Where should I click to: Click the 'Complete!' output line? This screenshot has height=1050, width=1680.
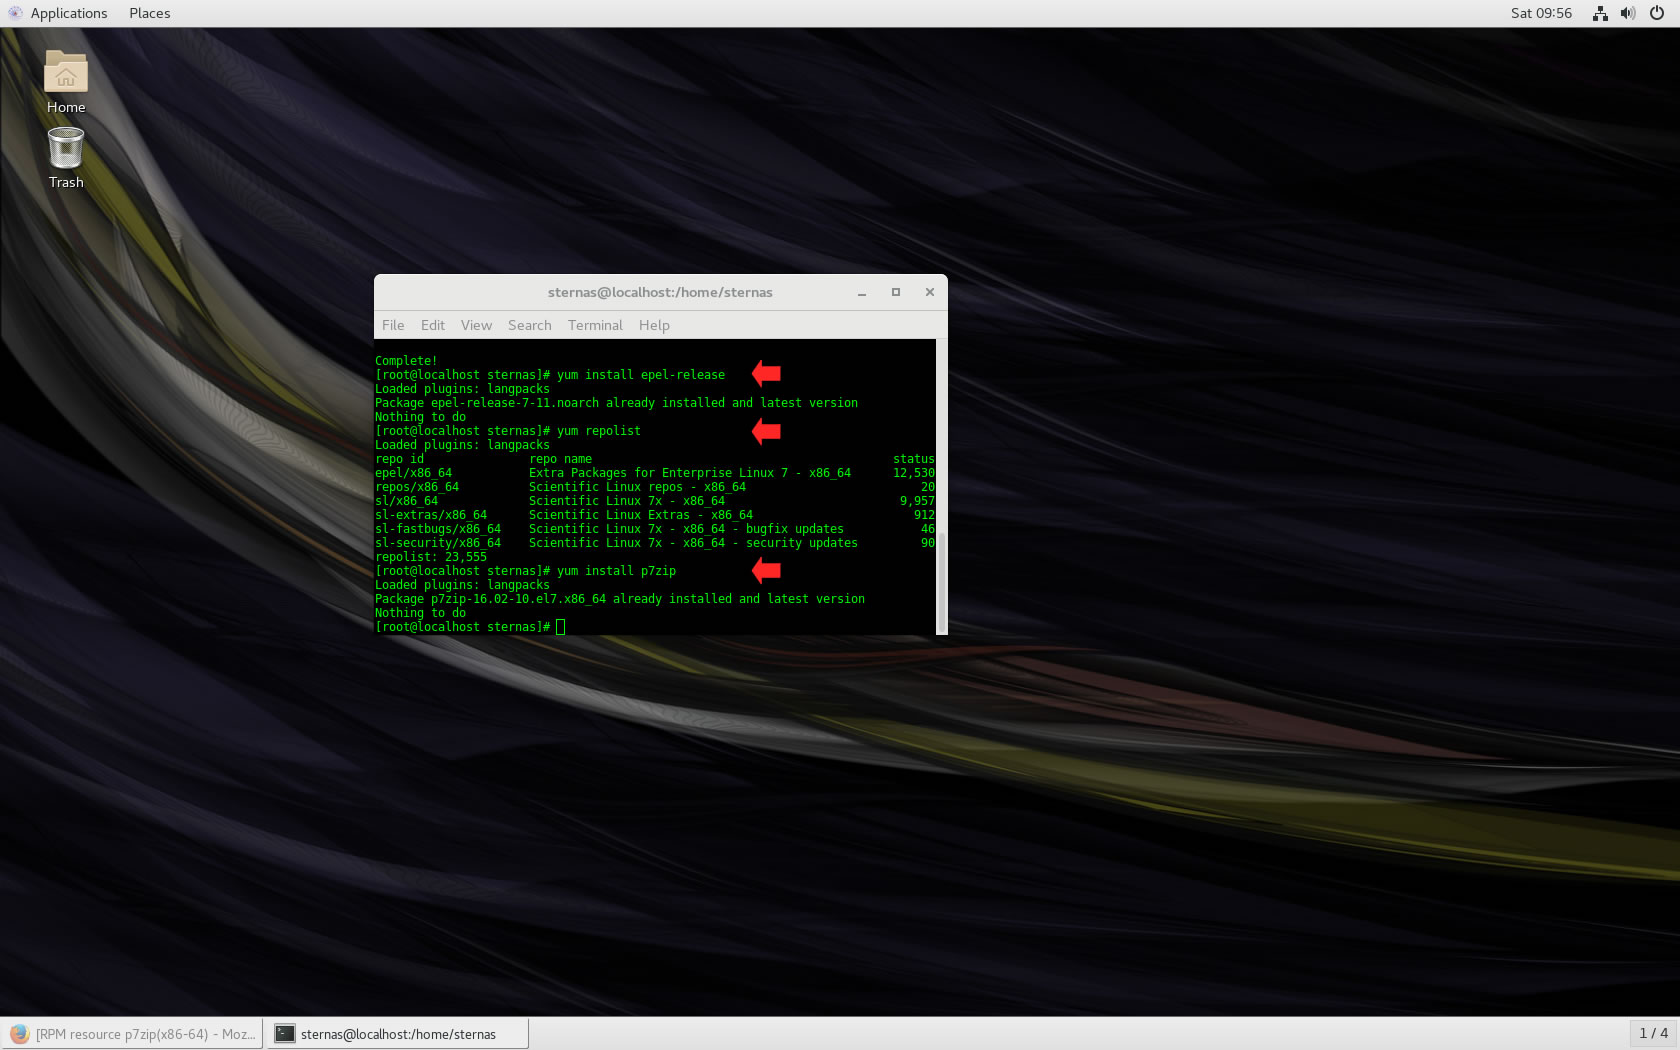(x=406, y=361)
